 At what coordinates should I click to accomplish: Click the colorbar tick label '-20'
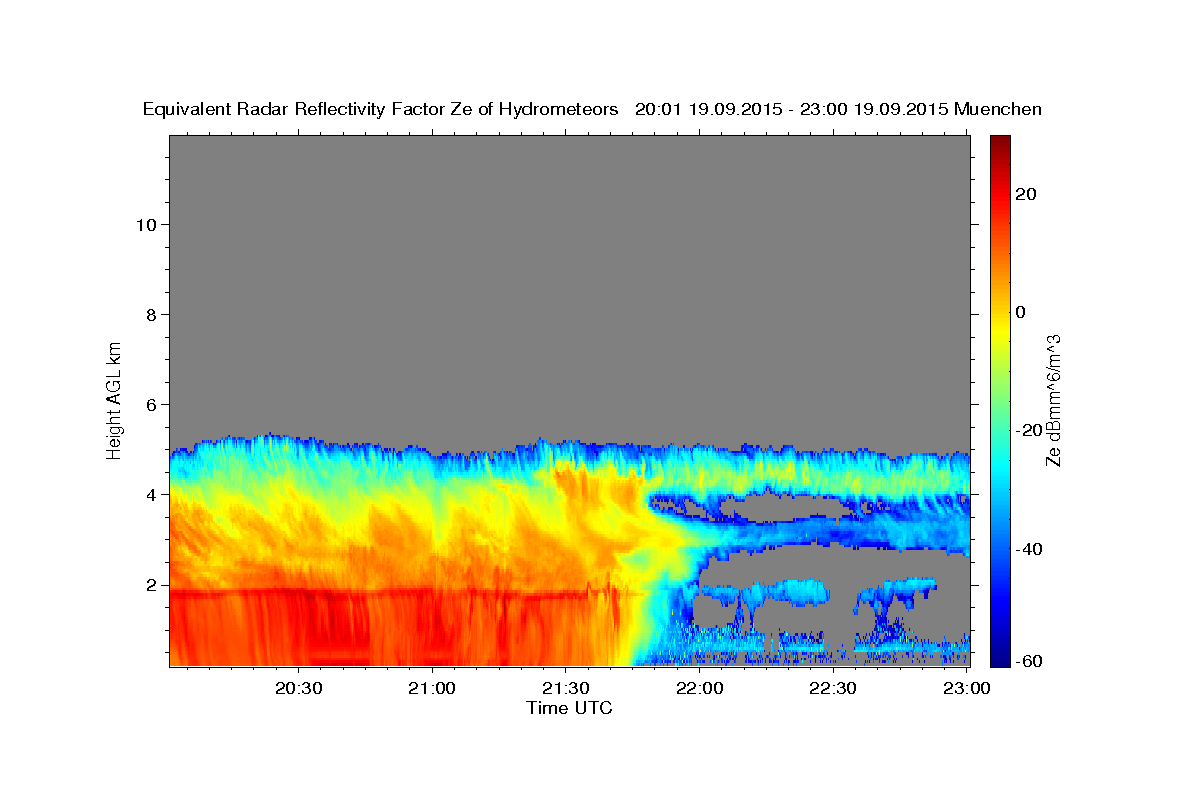[x=1028, y=430]
